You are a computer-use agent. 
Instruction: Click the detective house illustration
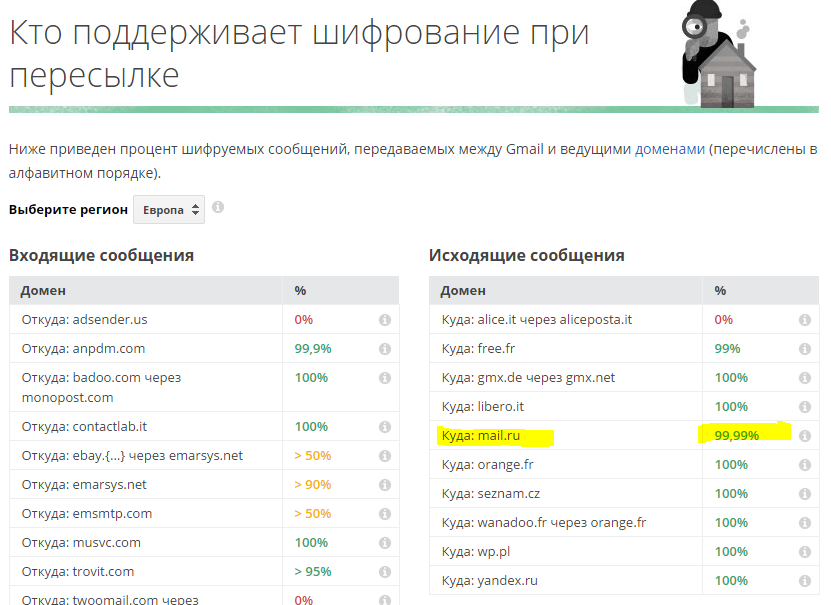pyautogui.click(x=719, y=53)
